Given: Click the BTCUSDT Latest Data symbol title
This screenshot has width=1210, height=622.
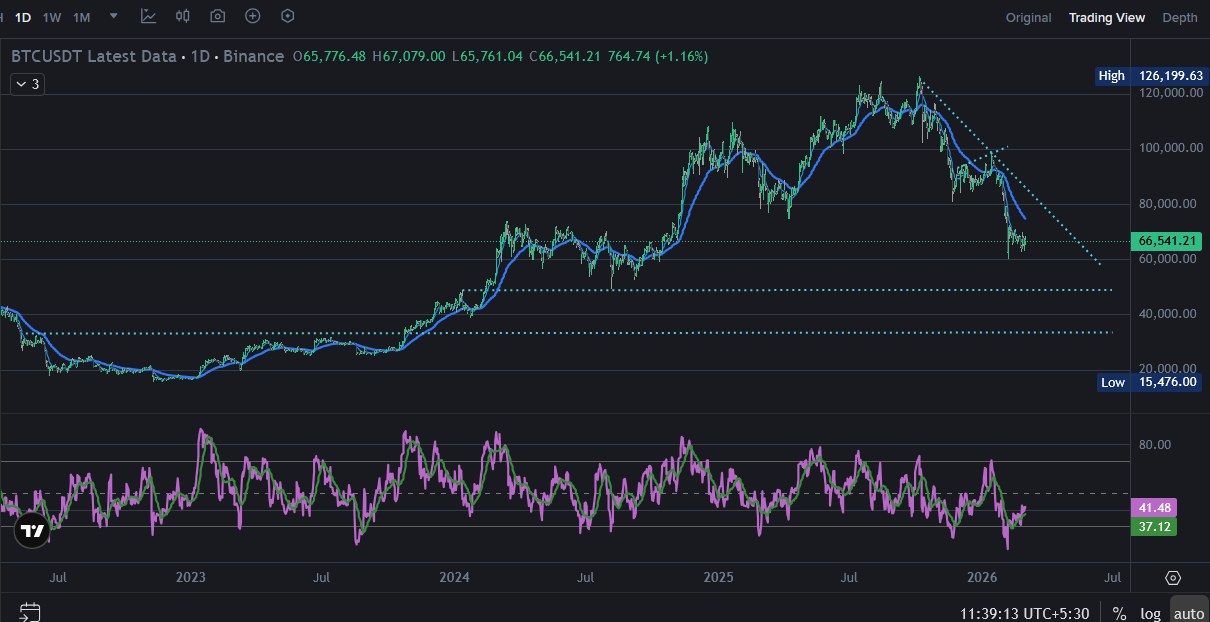Looking at the screenshot, I should tap(94, 56).
